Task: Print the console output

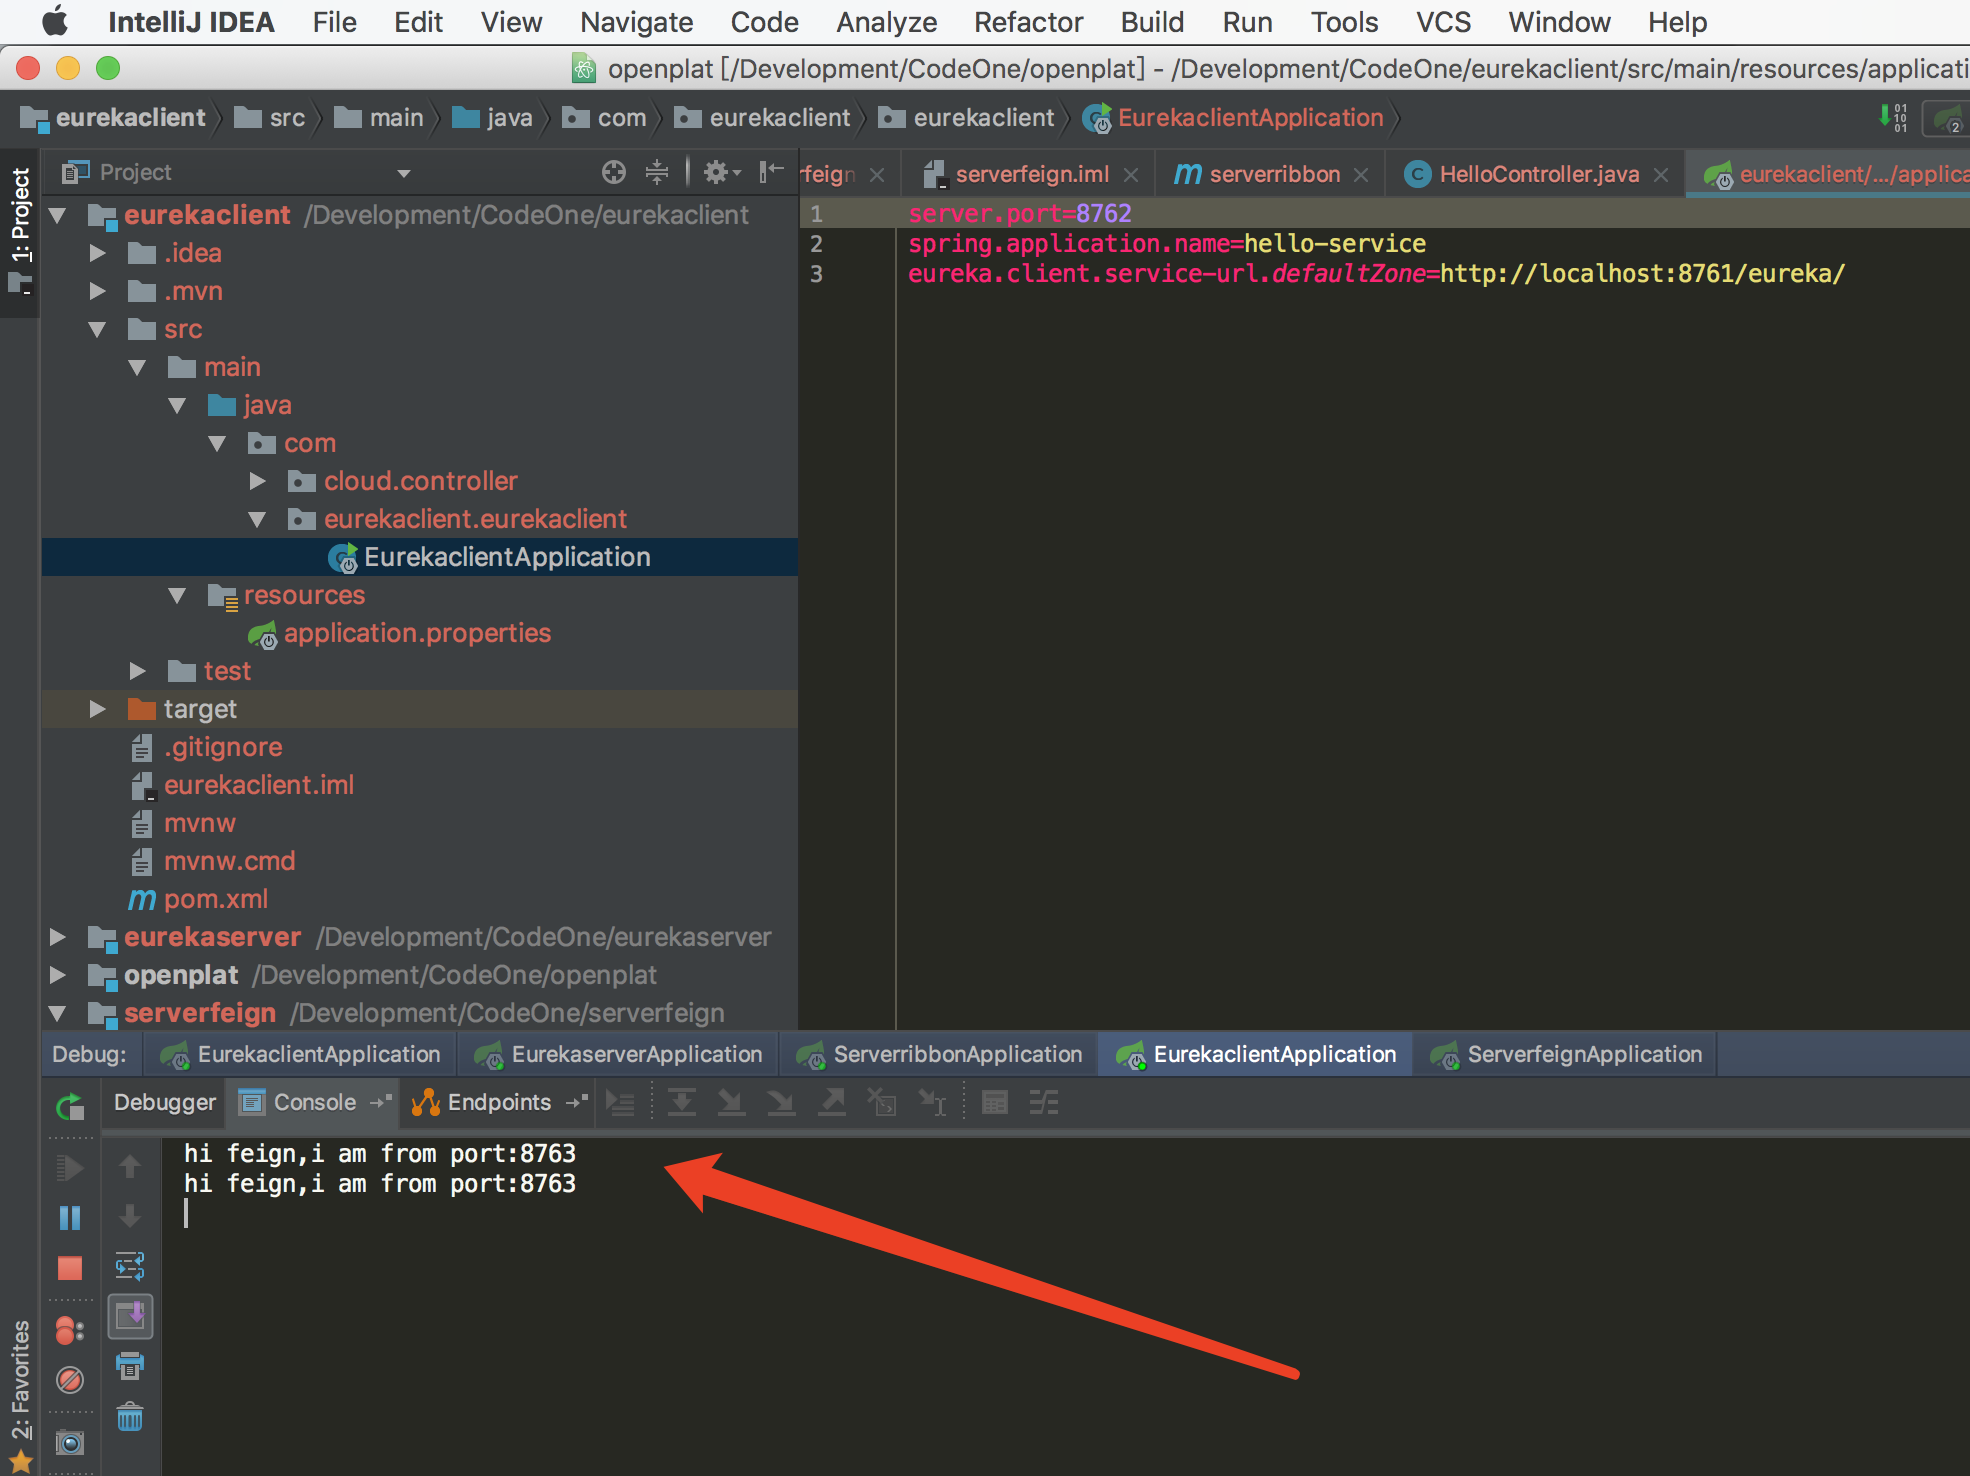Action: [130, 1366]
